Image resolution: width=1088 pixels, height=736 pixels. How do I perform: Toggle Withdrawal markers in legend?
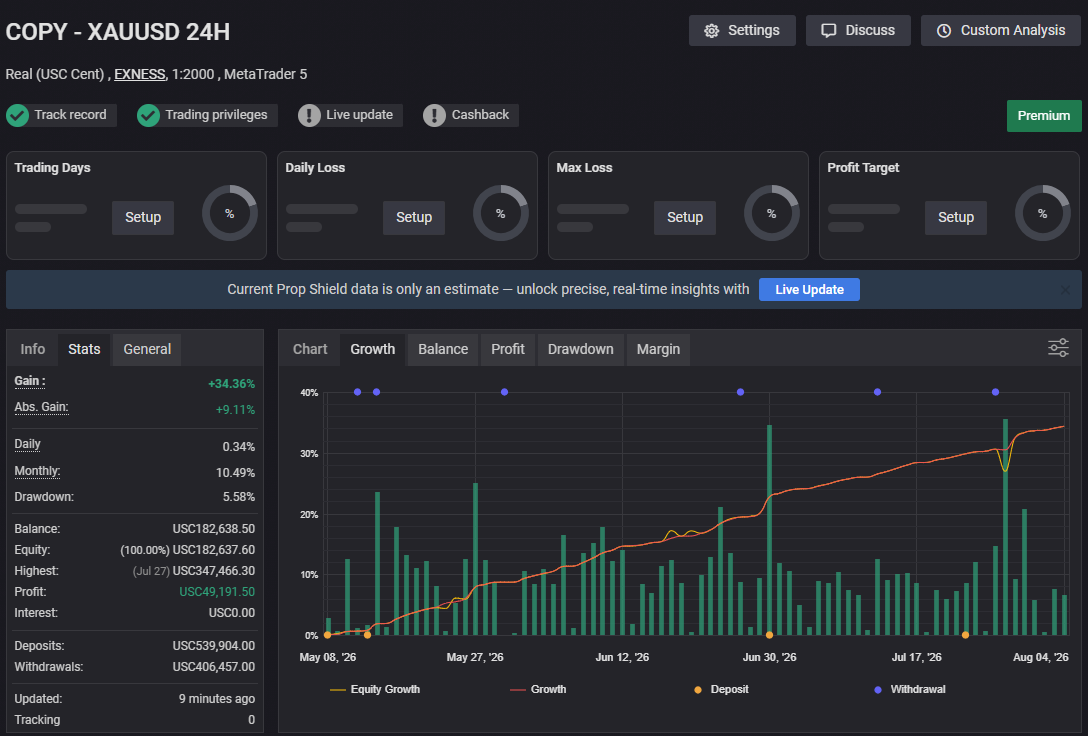(x=910, y=690)
